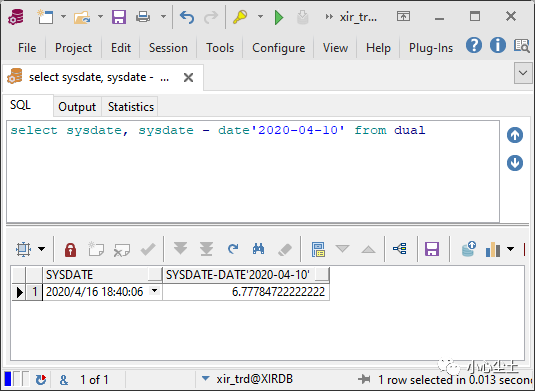Expand the Open folder dropdown arrow
The width and height of the screenshot is (535, 391).
pyautogui.click(x=100, y=16)
